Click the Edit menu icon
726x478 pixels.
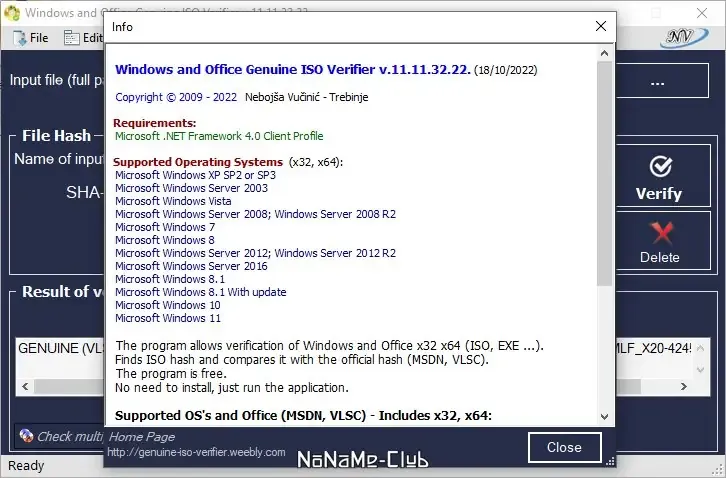click(x=72, y=38)
